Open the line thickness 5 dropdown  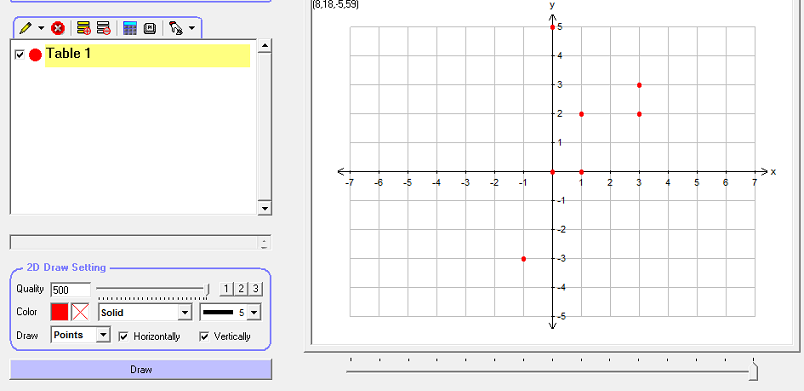[255, 313]
